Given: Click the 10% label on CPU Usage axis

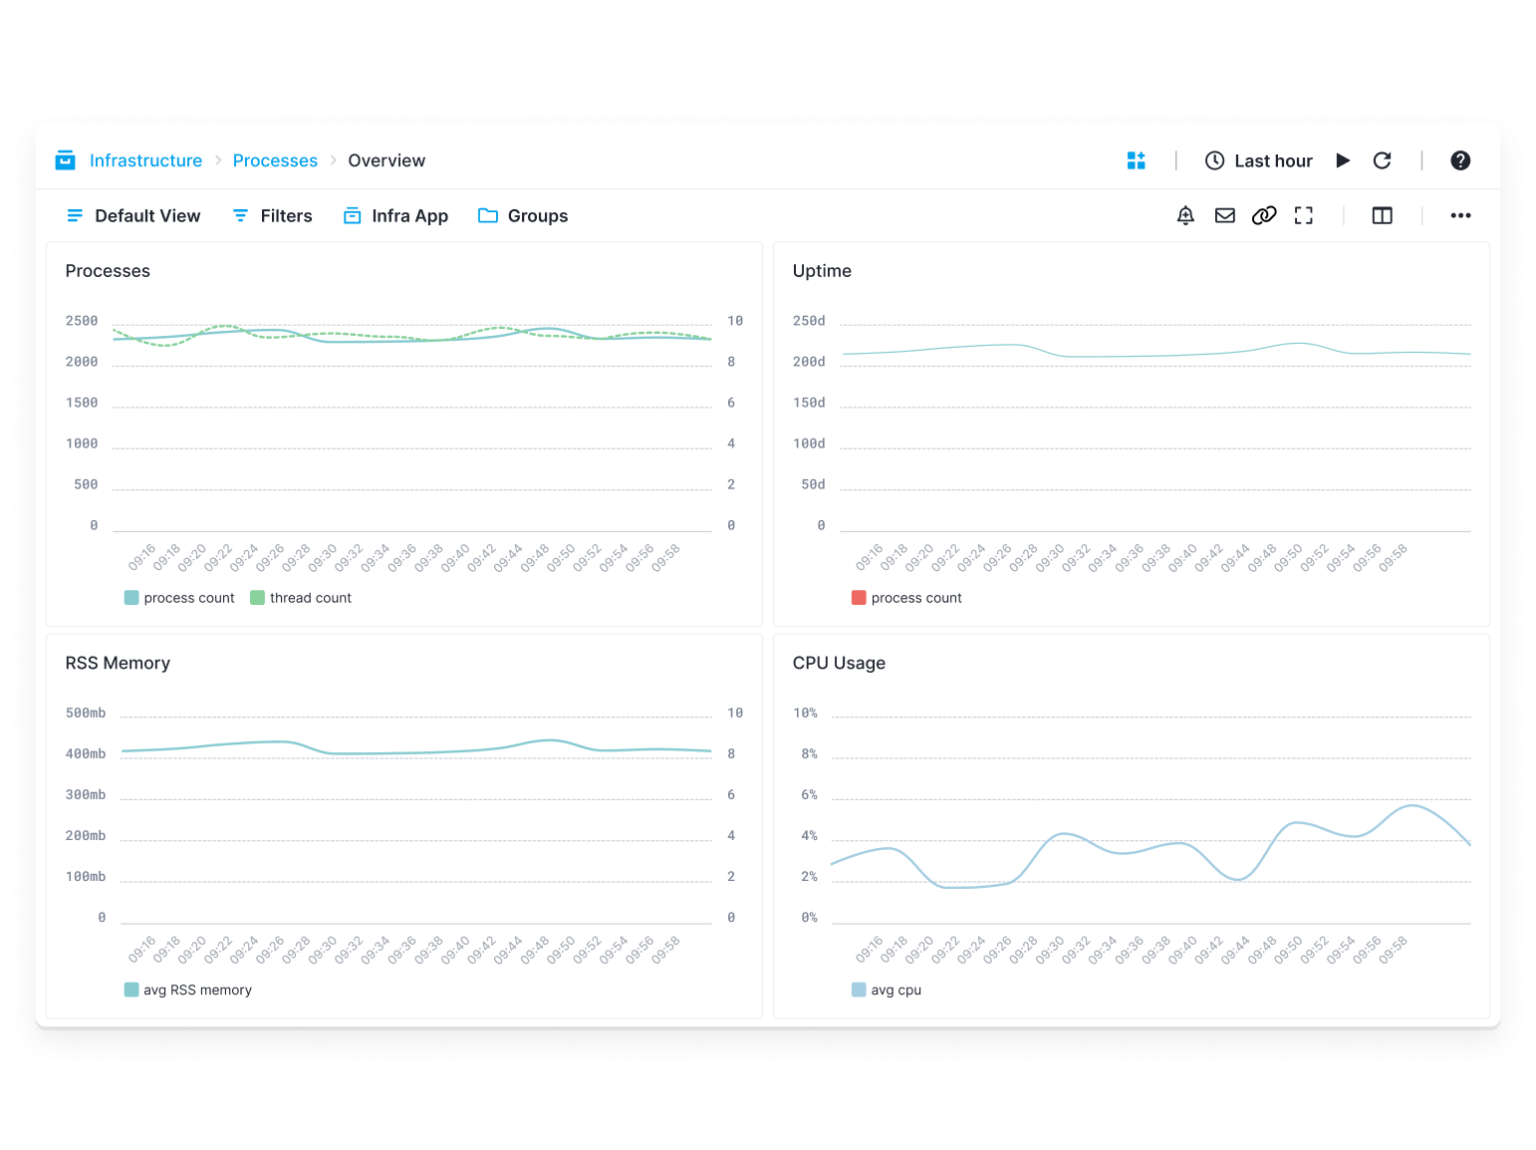Looking at the screenshot, I should pyautogui.click(x=805, y=713).
